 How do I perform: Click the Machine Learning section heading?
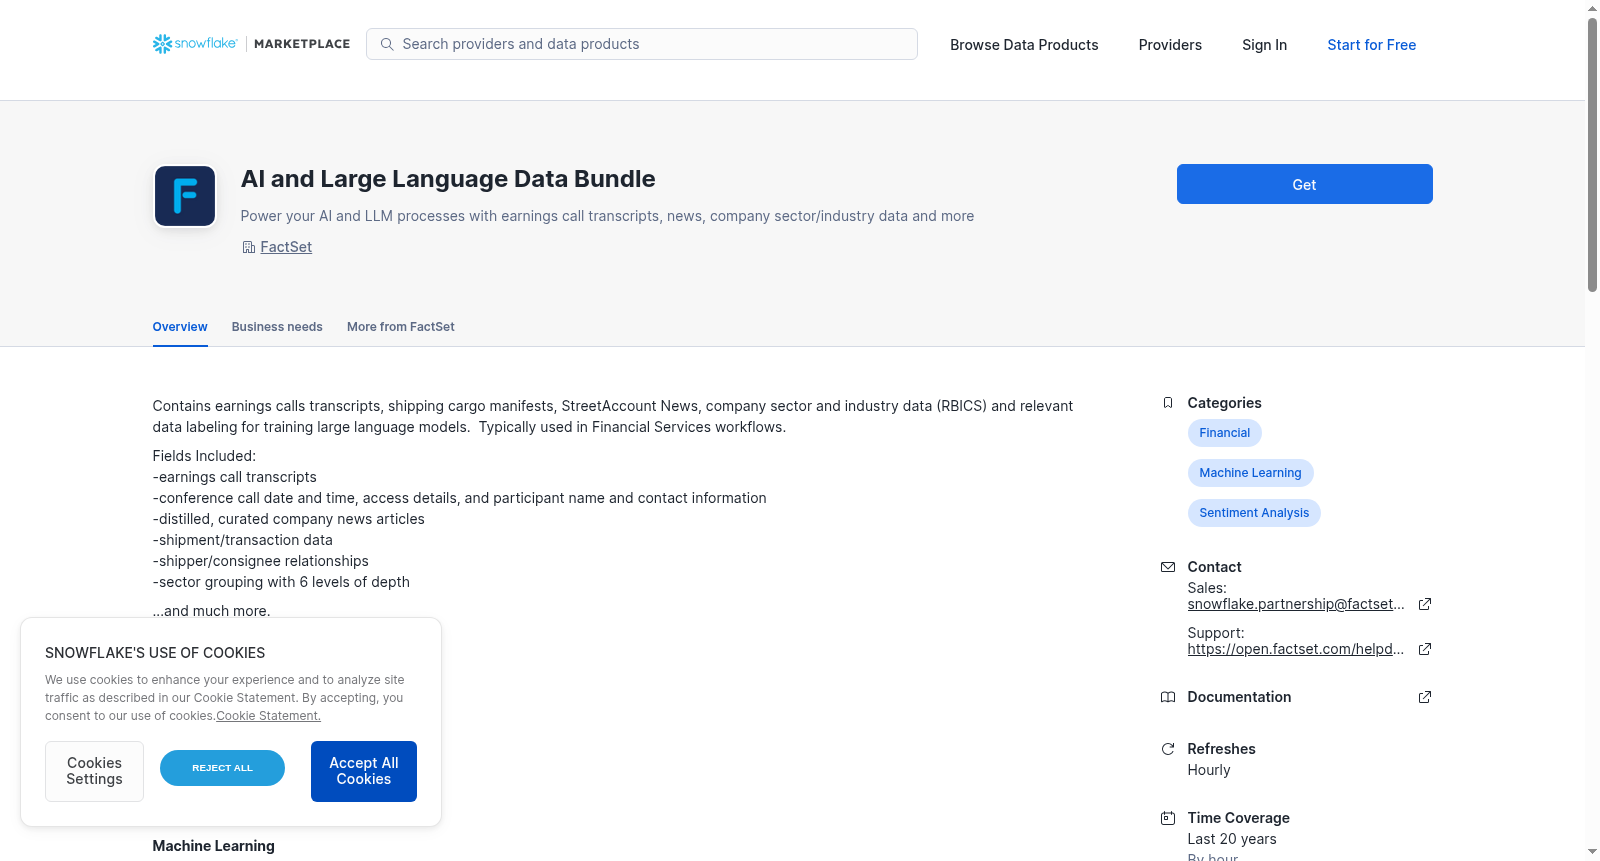click(213, 846)
